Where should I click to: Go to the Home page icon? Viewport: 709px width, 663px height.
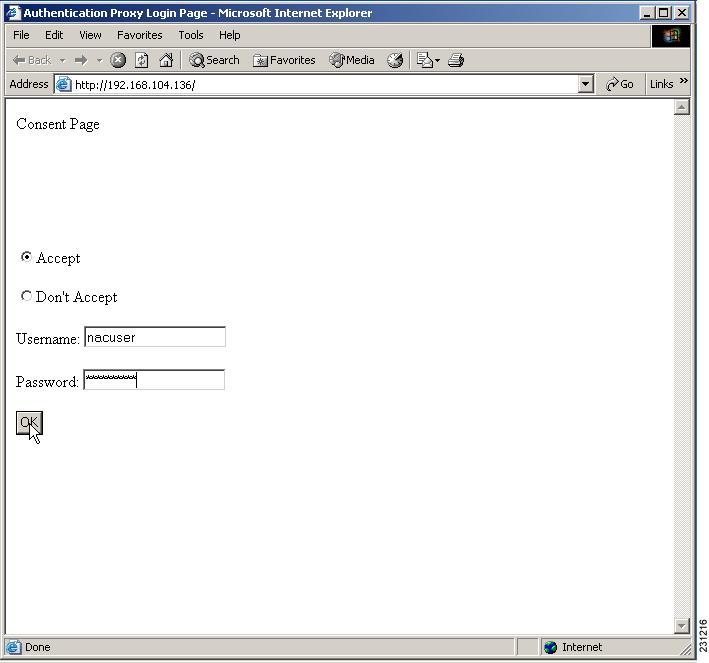[x=166, y=60]
